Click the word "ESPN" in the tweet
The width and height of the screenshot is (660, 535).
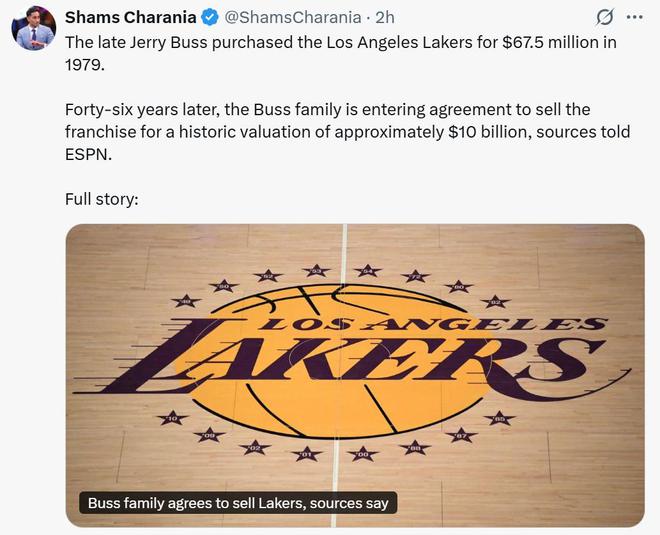point(85,157)
